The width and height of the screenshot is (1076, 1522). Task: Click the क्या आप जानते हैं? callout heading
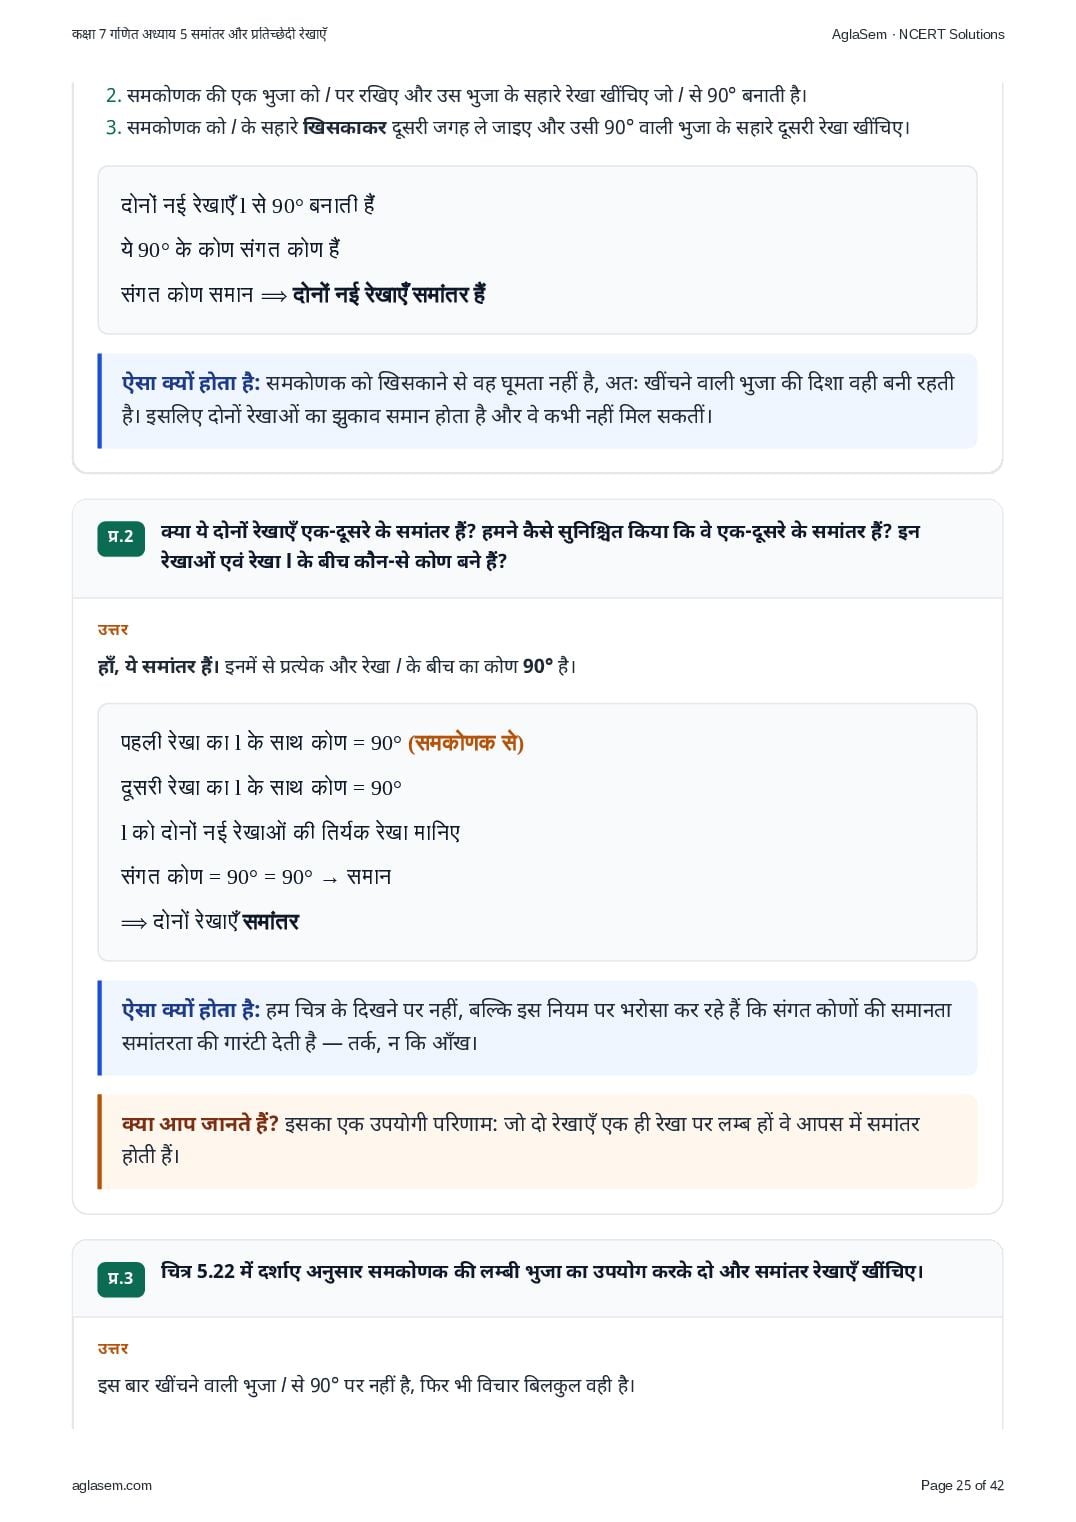coord(200,1124)
